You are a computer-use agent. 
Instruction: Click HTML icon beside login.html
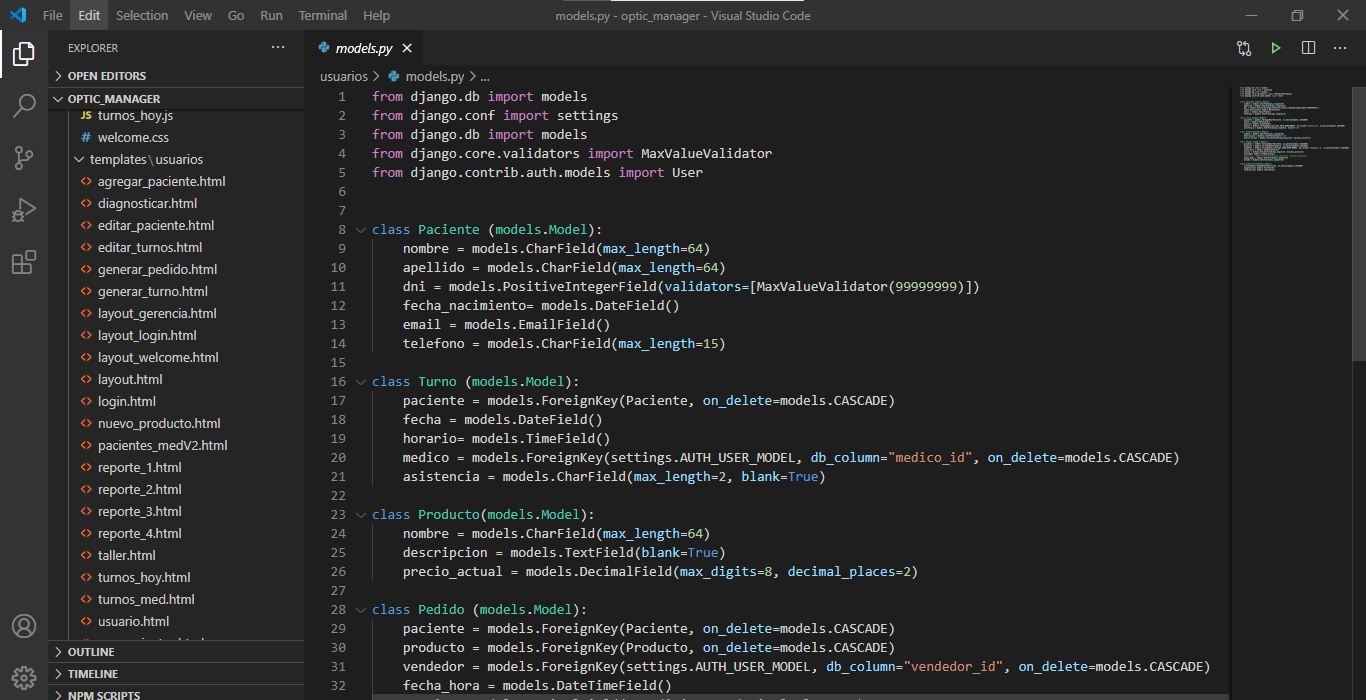(x=86, y=402)
